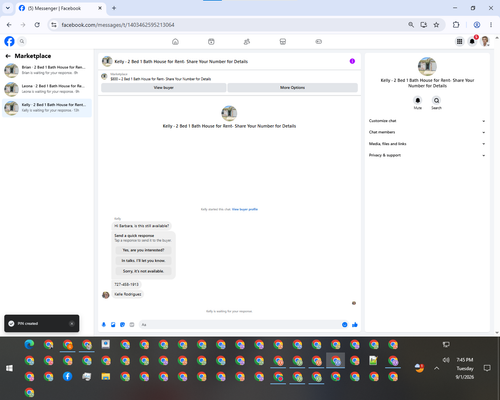Click the More Options button

tap(292, 88)
